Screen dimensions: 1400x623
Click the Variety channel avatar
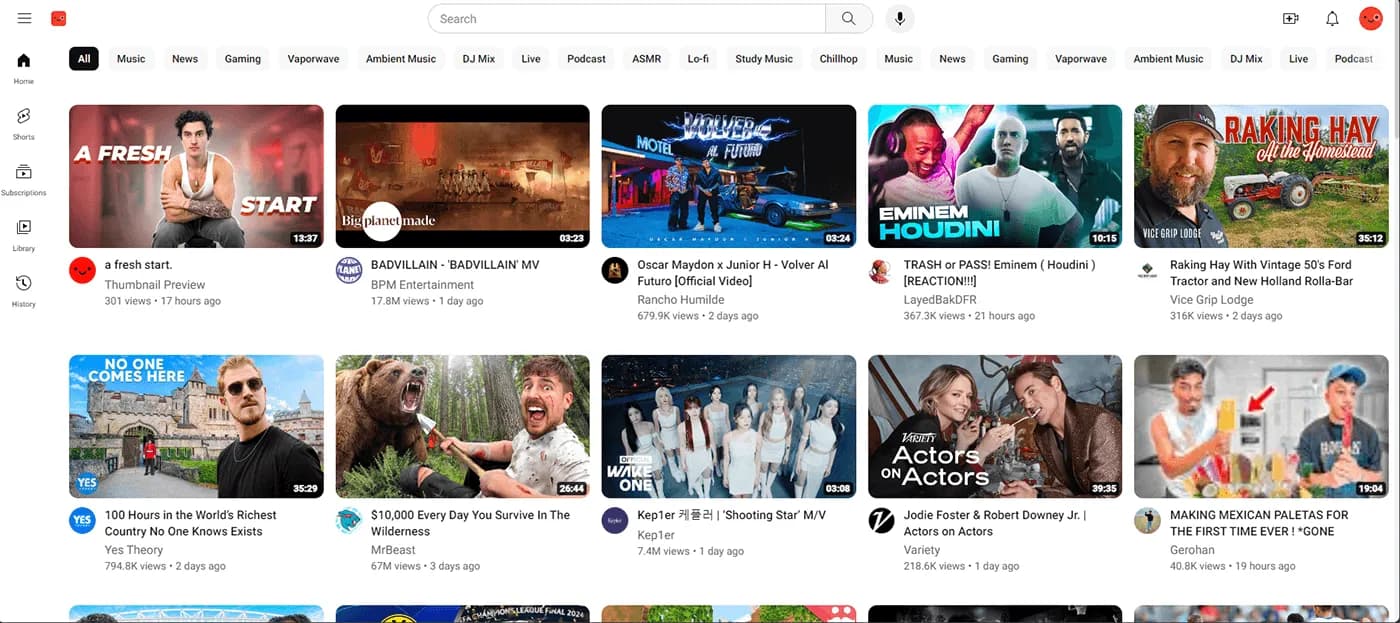pos(881,520)
